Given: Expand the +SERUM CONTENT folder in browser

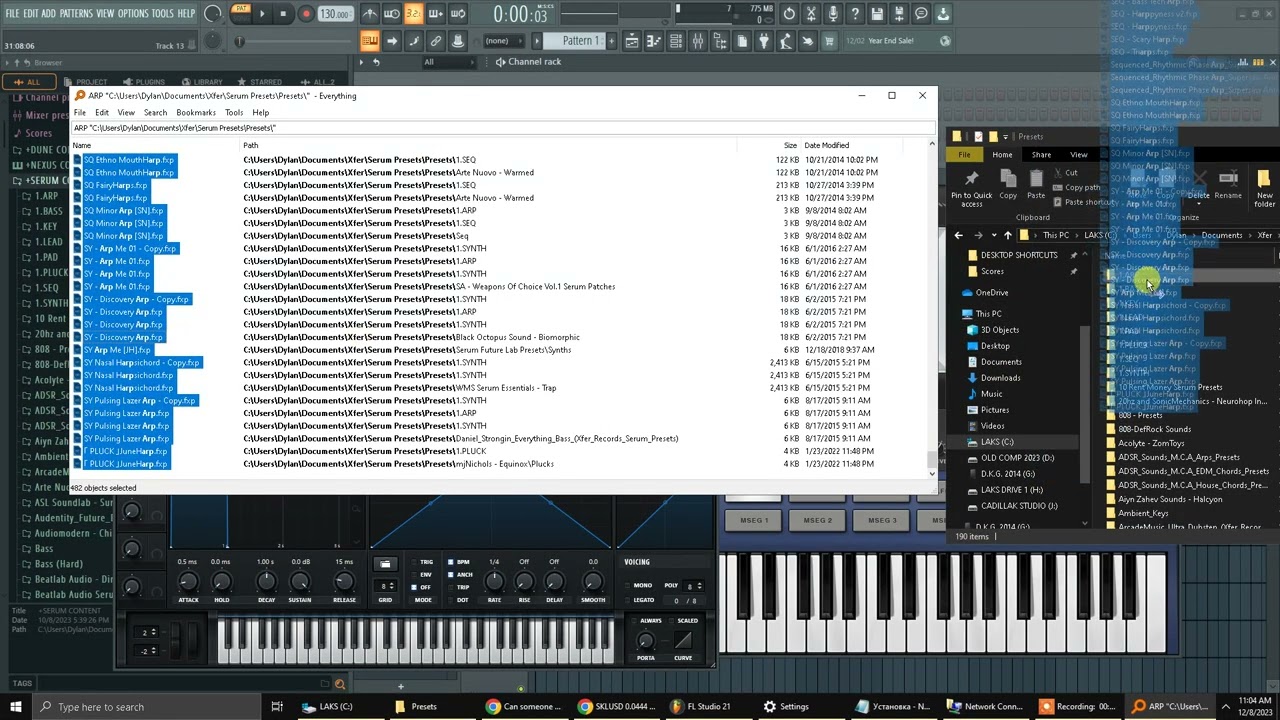Looking at the screenshot, I should 42,181.
